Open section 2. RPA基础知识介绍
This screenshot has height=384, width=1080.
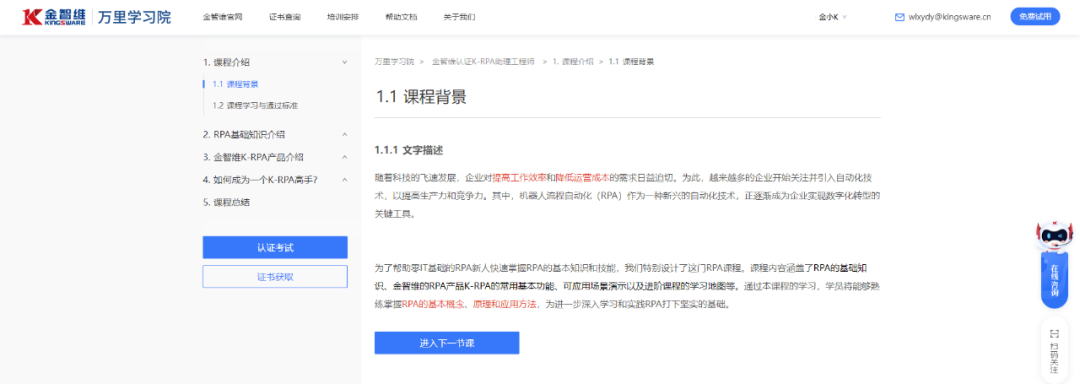coord(244,134)
